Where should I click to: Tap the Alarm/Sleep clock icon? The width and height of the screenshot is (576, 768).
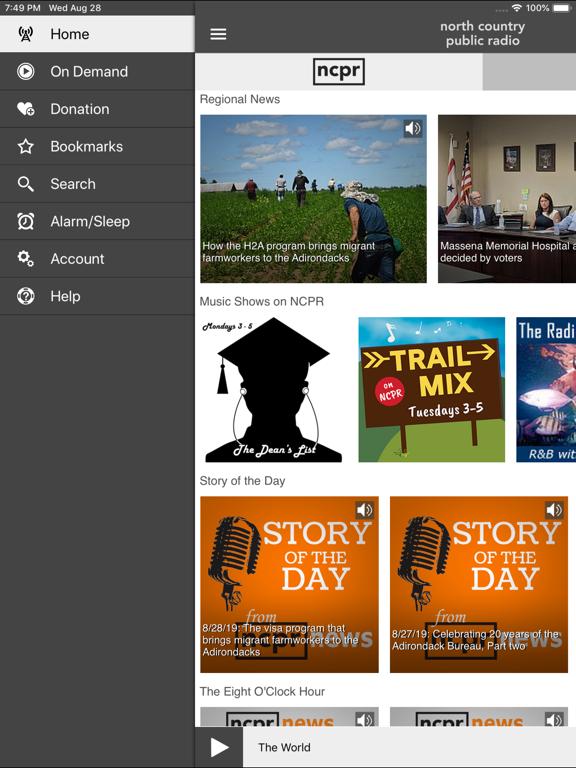tap(25, 221)
